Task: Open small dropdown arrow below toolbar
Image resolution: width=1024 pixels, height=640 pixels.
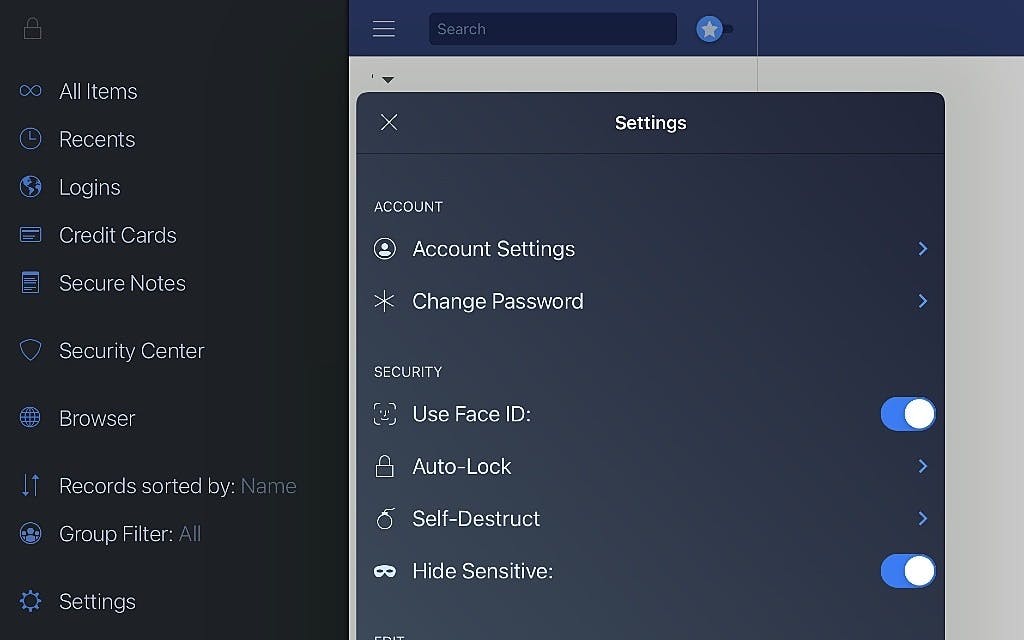Action: [x=388, y=79]
